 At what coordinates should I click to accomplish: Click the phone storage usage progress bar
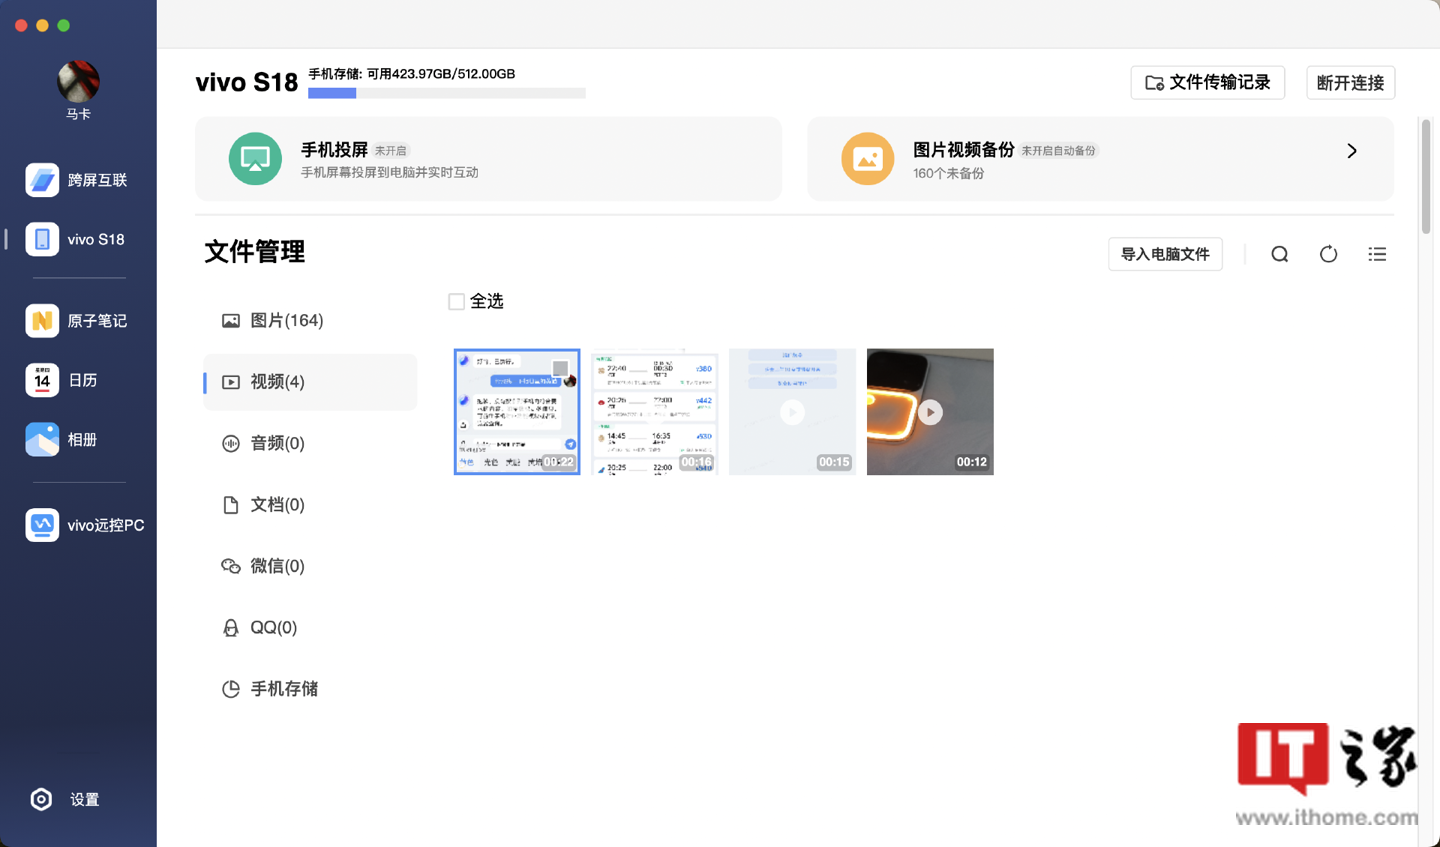[447, 93]
